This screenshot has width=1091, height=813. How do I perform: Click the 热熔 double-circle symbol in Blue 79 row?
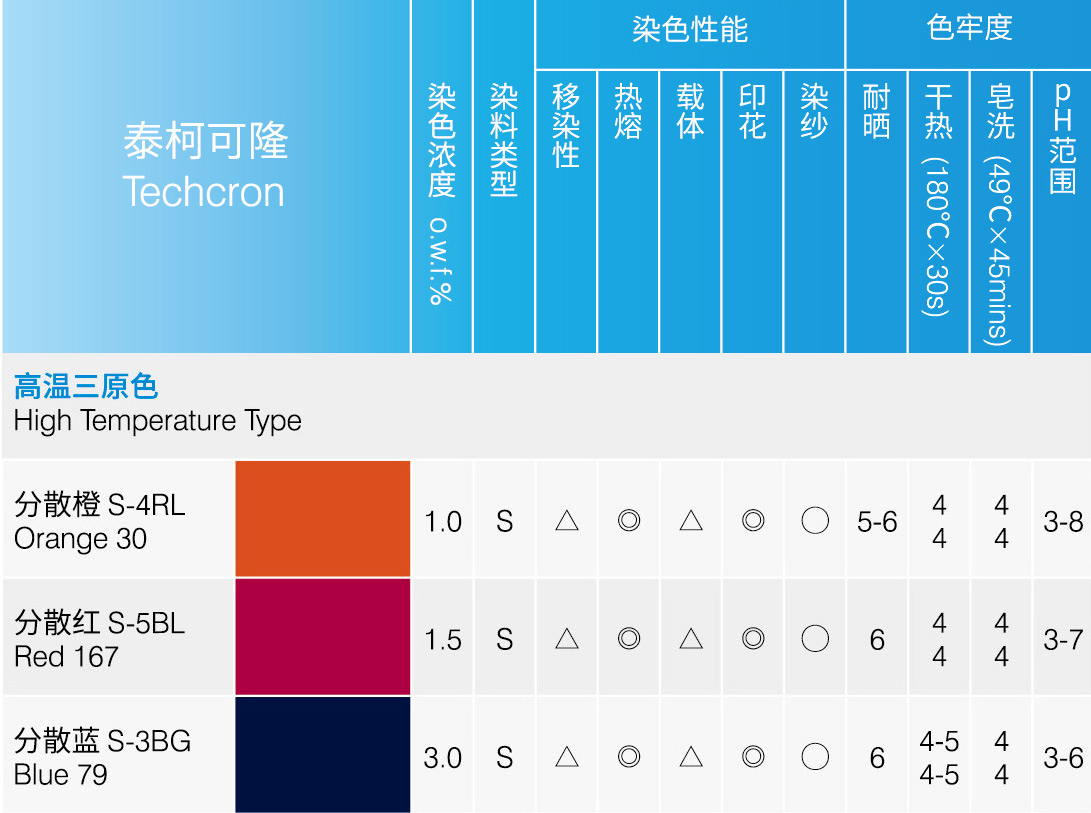click(629, 757)
